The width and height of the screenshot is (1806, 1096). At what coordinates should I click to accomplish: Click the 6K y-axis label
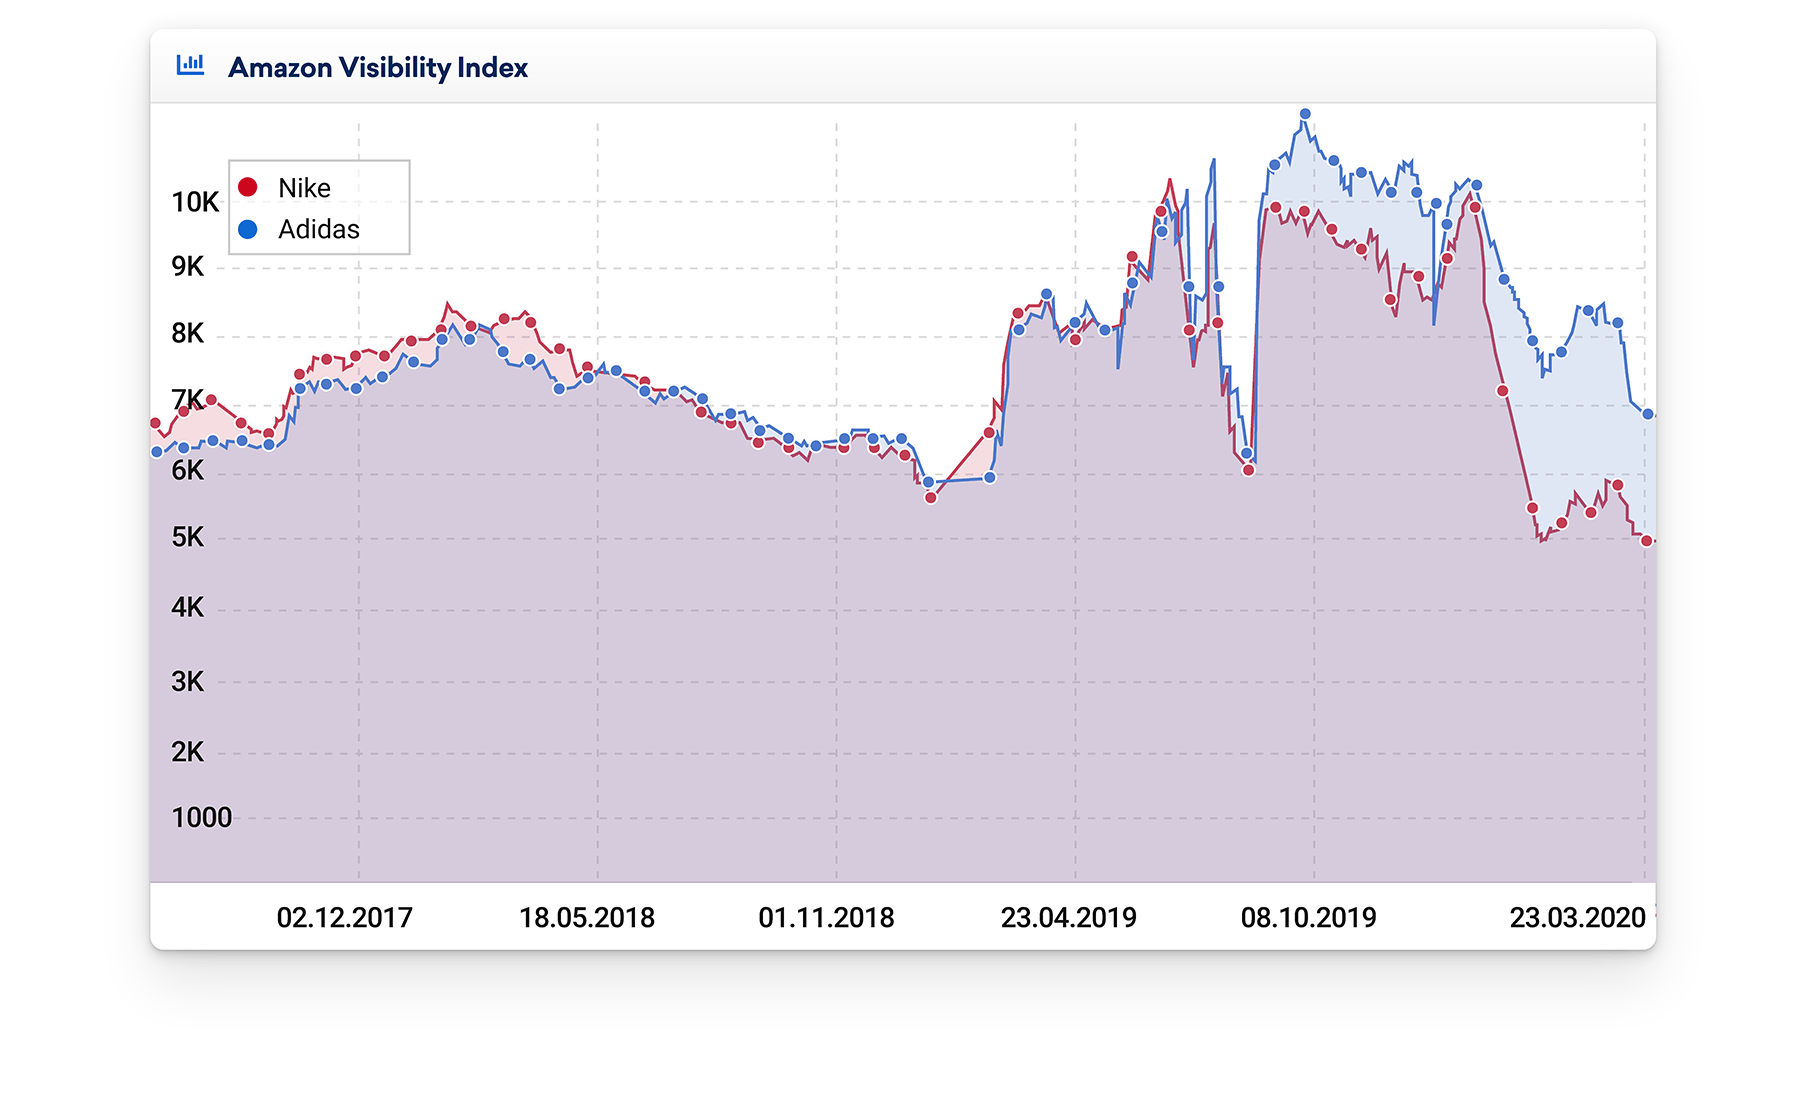(x=187, y=470)
